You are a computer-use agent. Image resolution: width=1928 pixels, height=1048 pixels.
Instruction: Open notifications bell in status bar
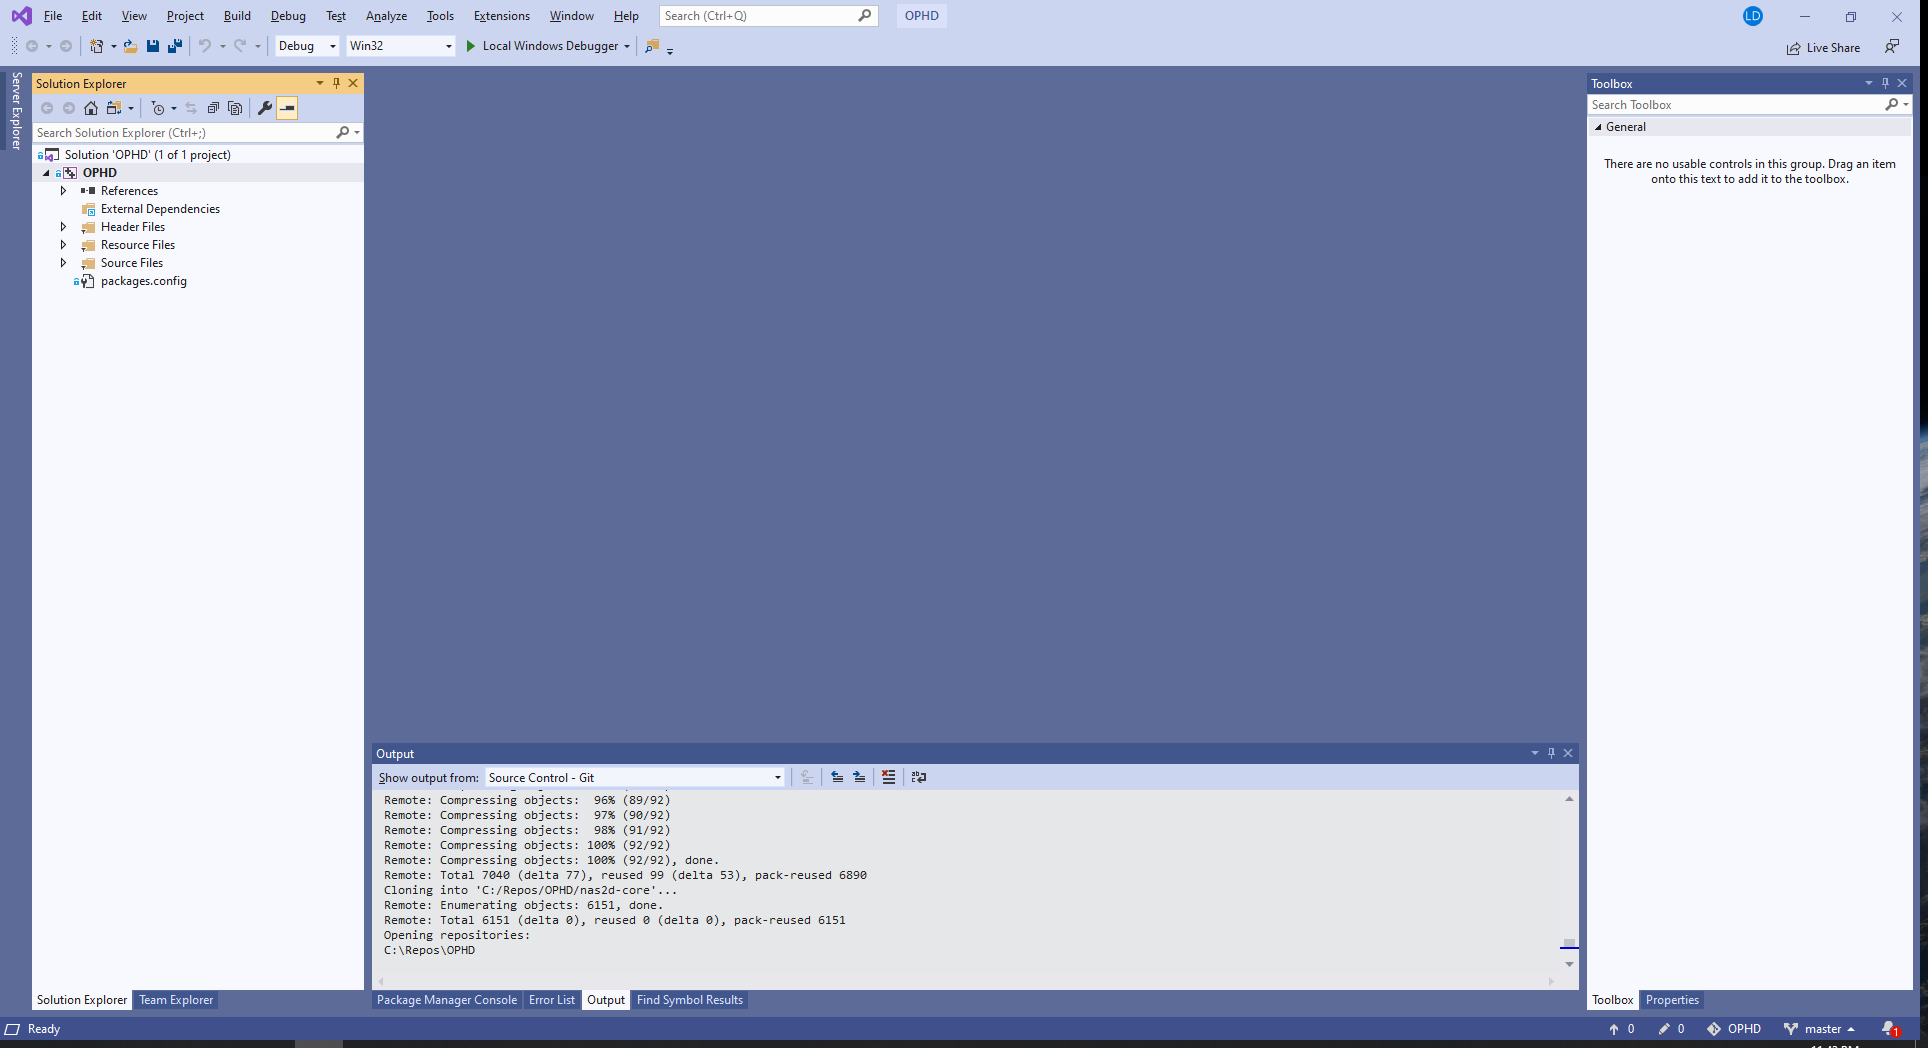pos(1888,1029)
